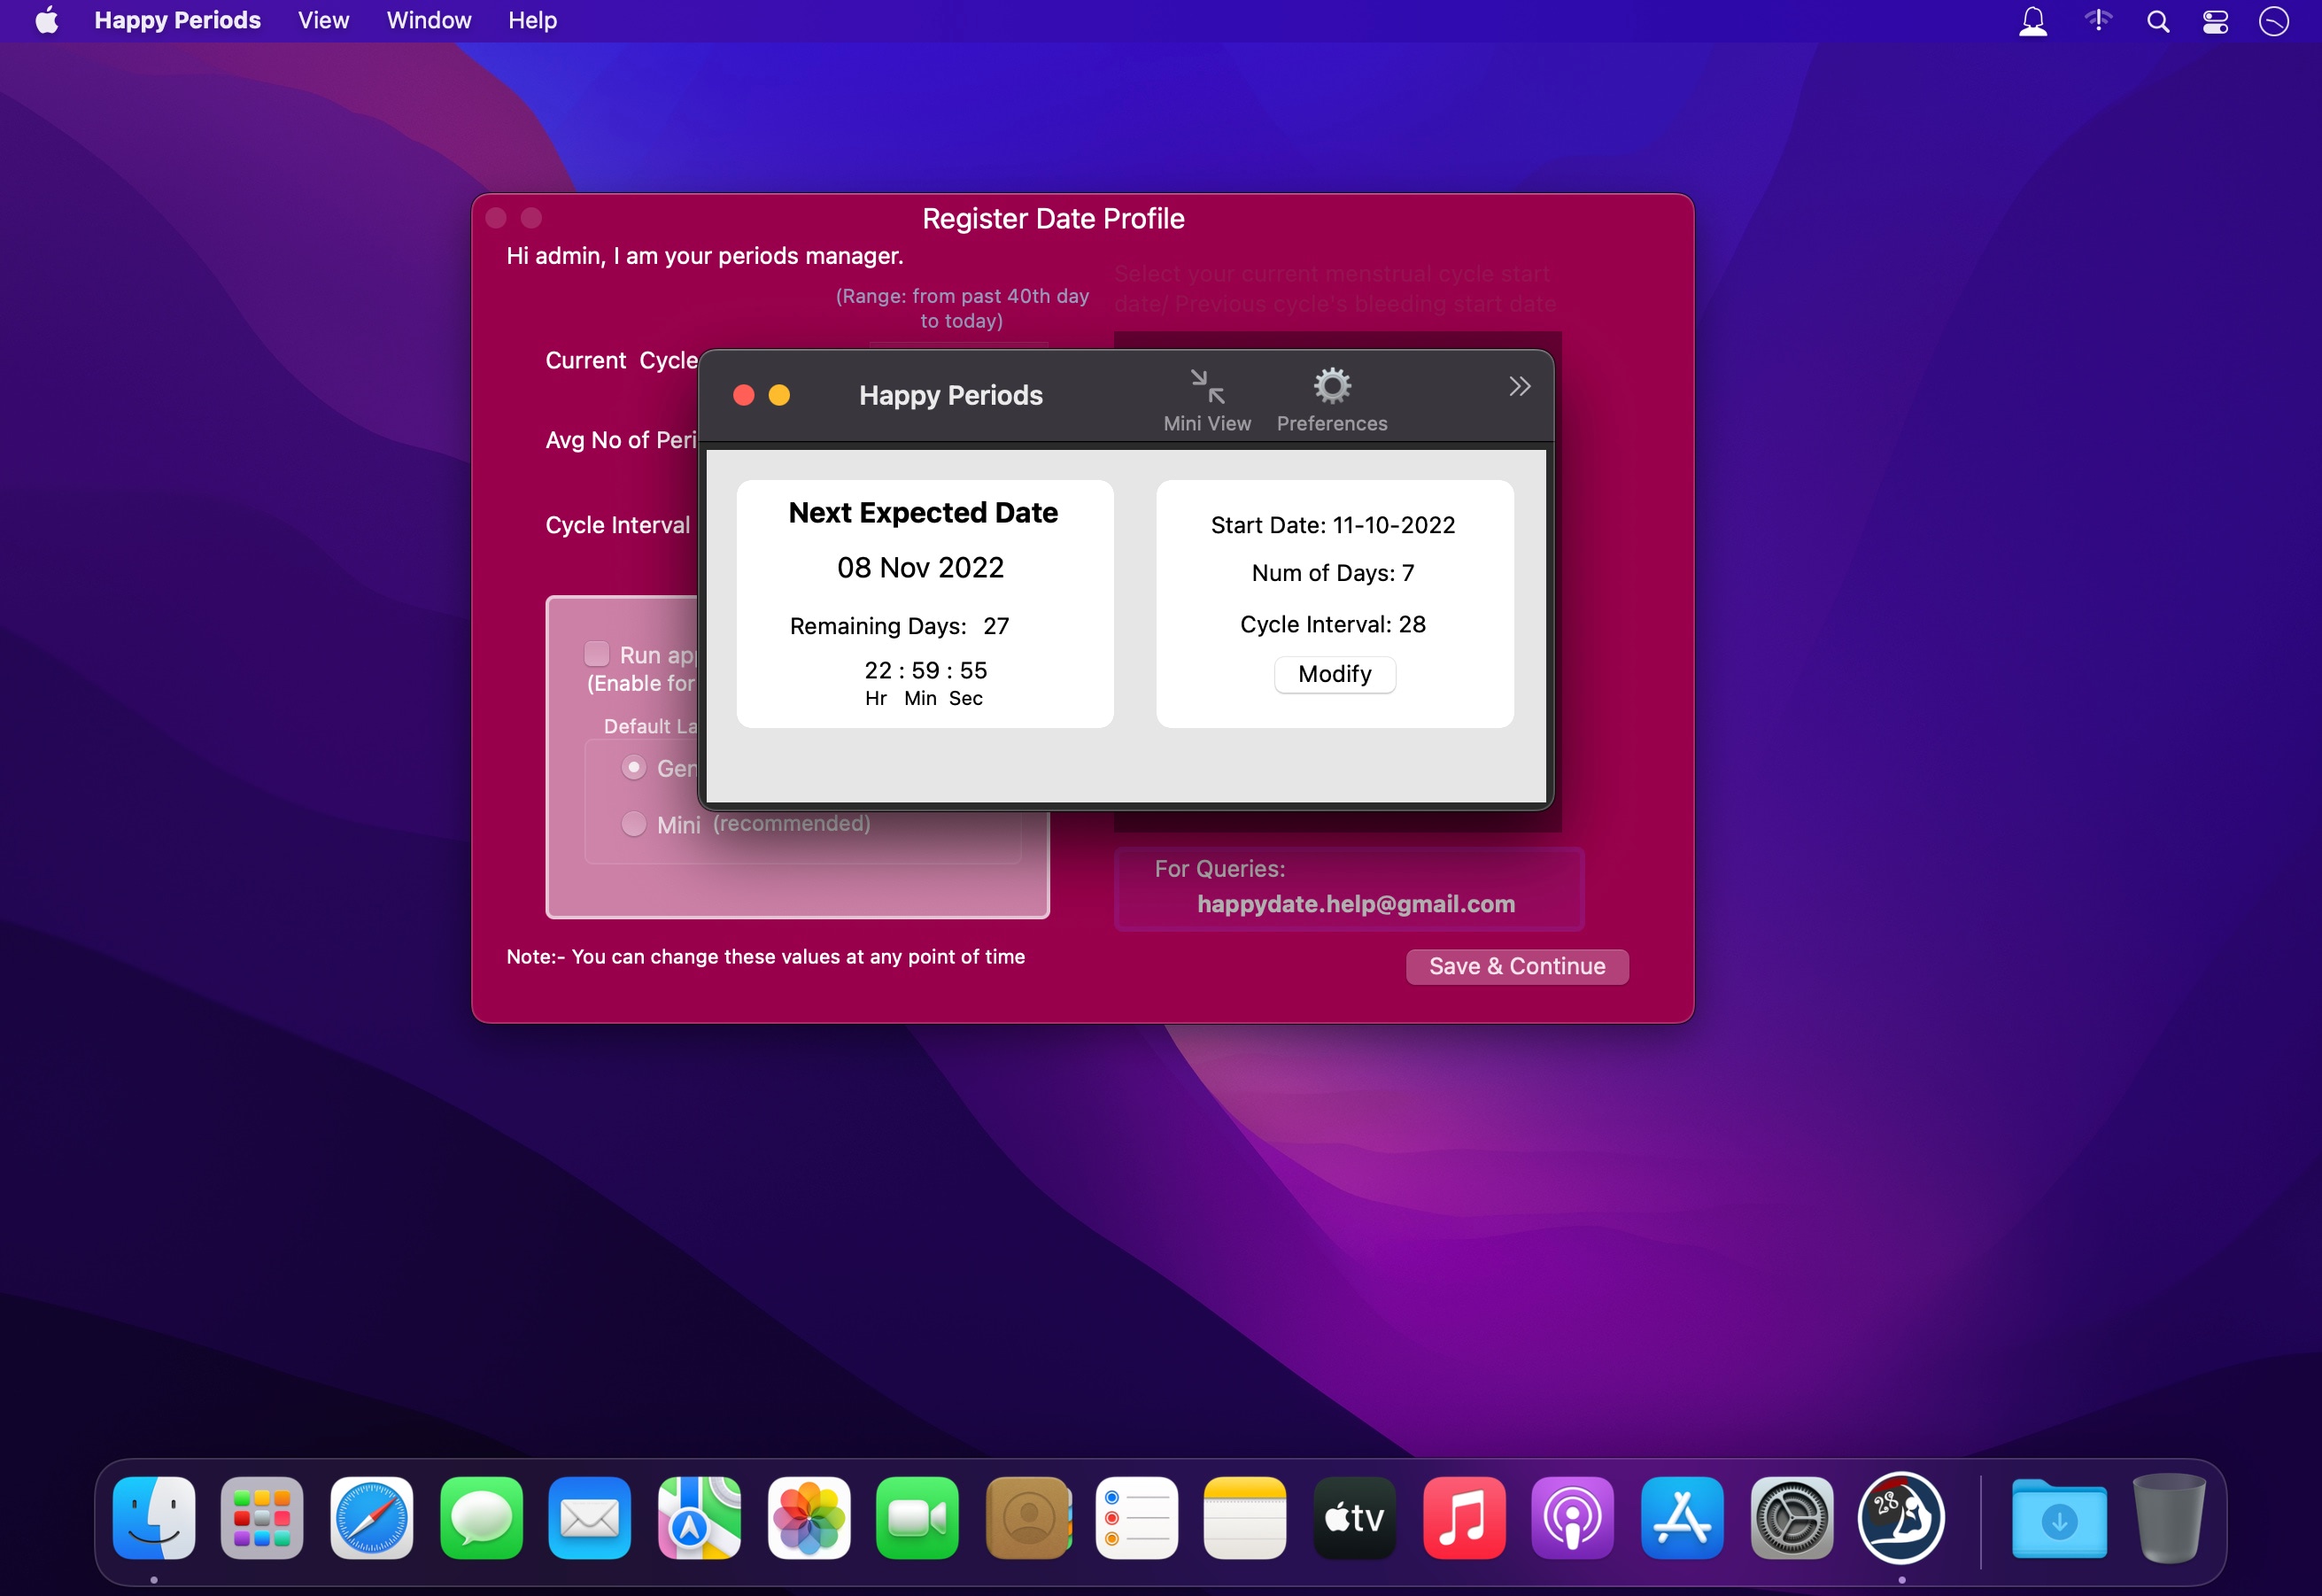This screenshot has height=1596, width=2322.
Task: Click the notification bell menu bar icon
Action: click(2032, 21)
